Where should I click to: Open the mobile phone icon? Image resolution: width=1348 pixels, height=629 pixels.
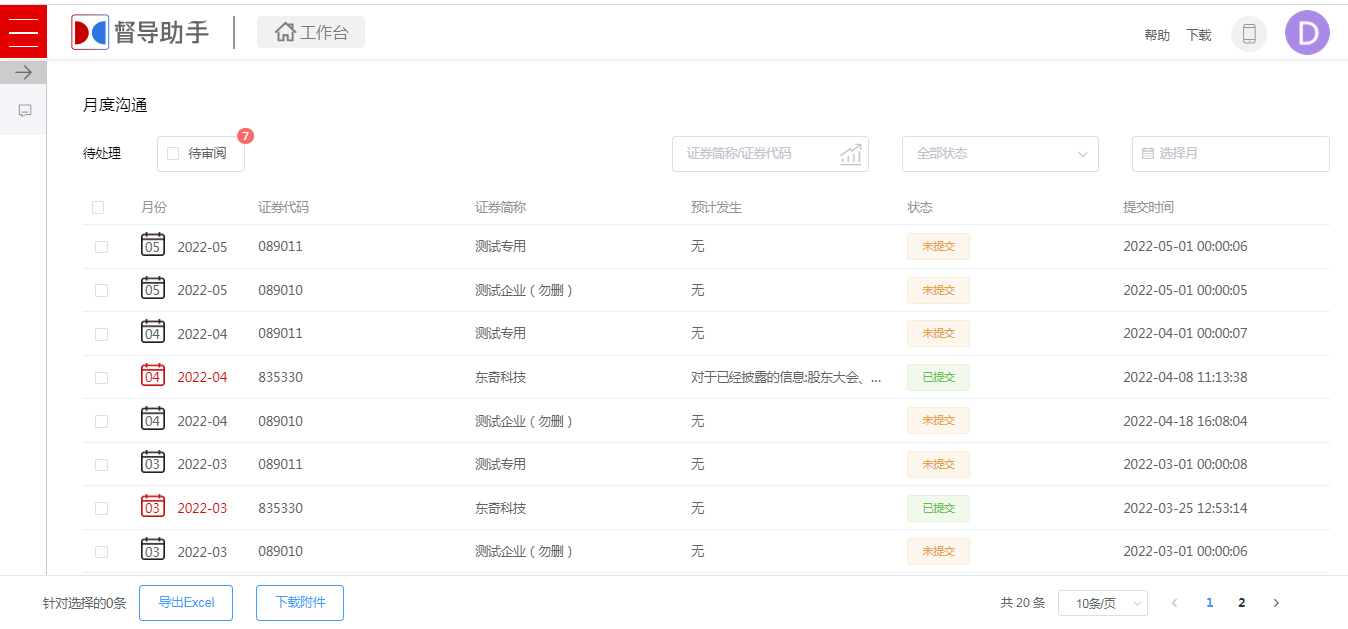(1249, 34)
